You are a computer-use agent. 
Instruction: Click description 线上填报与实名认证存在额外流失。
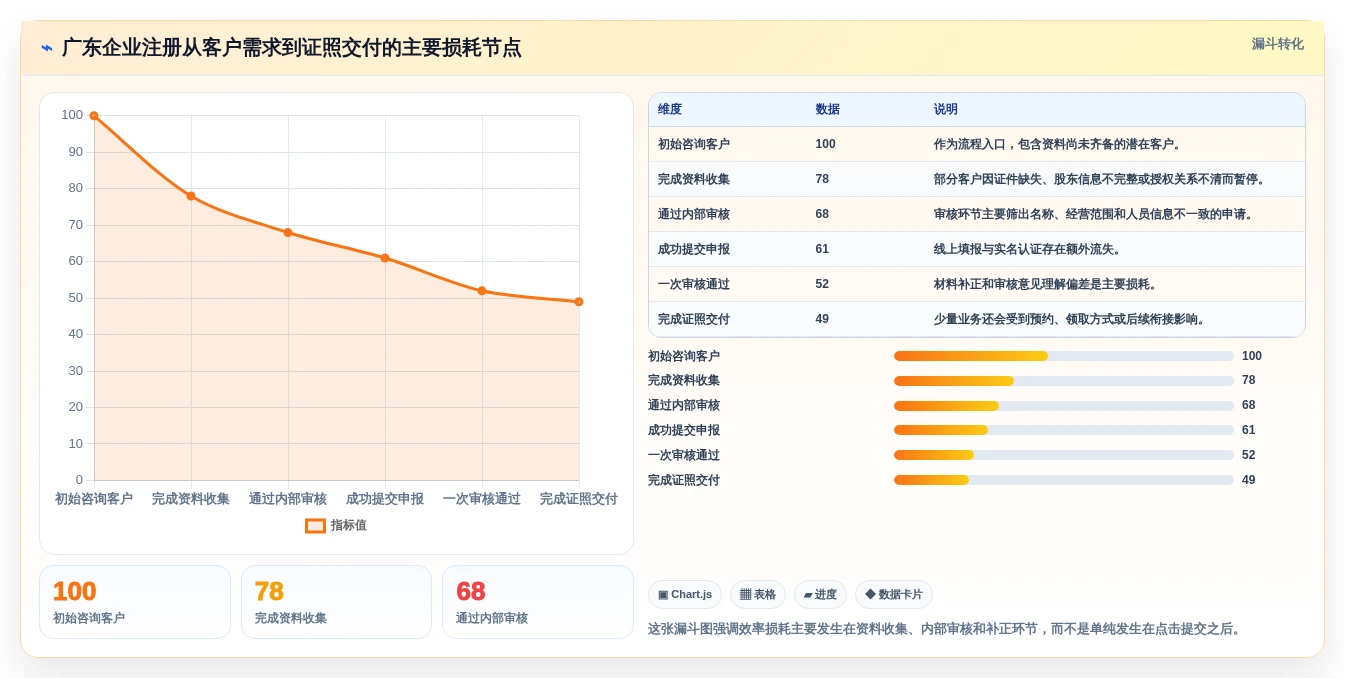point(1028,249)
